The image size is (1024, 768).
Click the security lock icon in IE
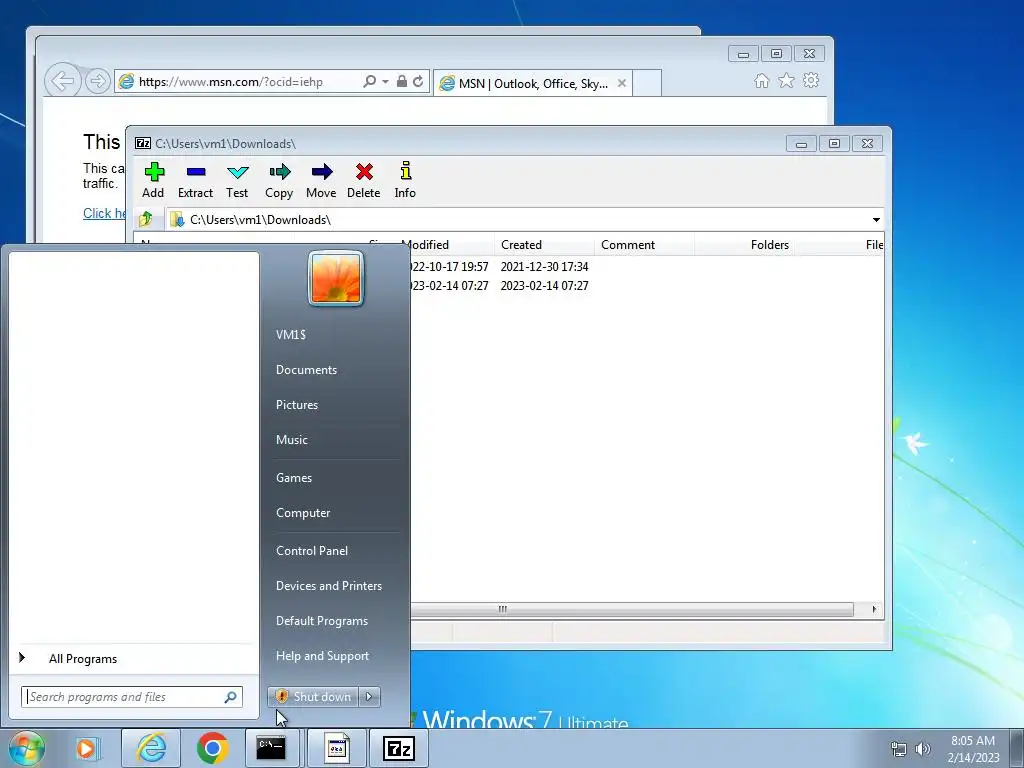click(x=402, y=82)
